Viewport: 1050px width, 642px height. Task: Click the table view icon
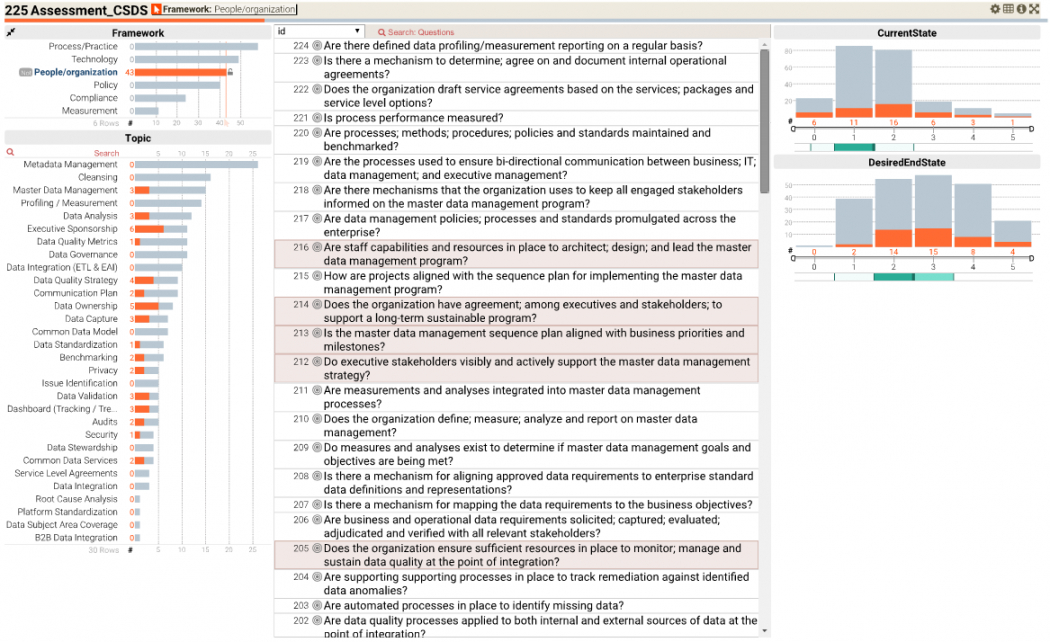[1008, 9]
